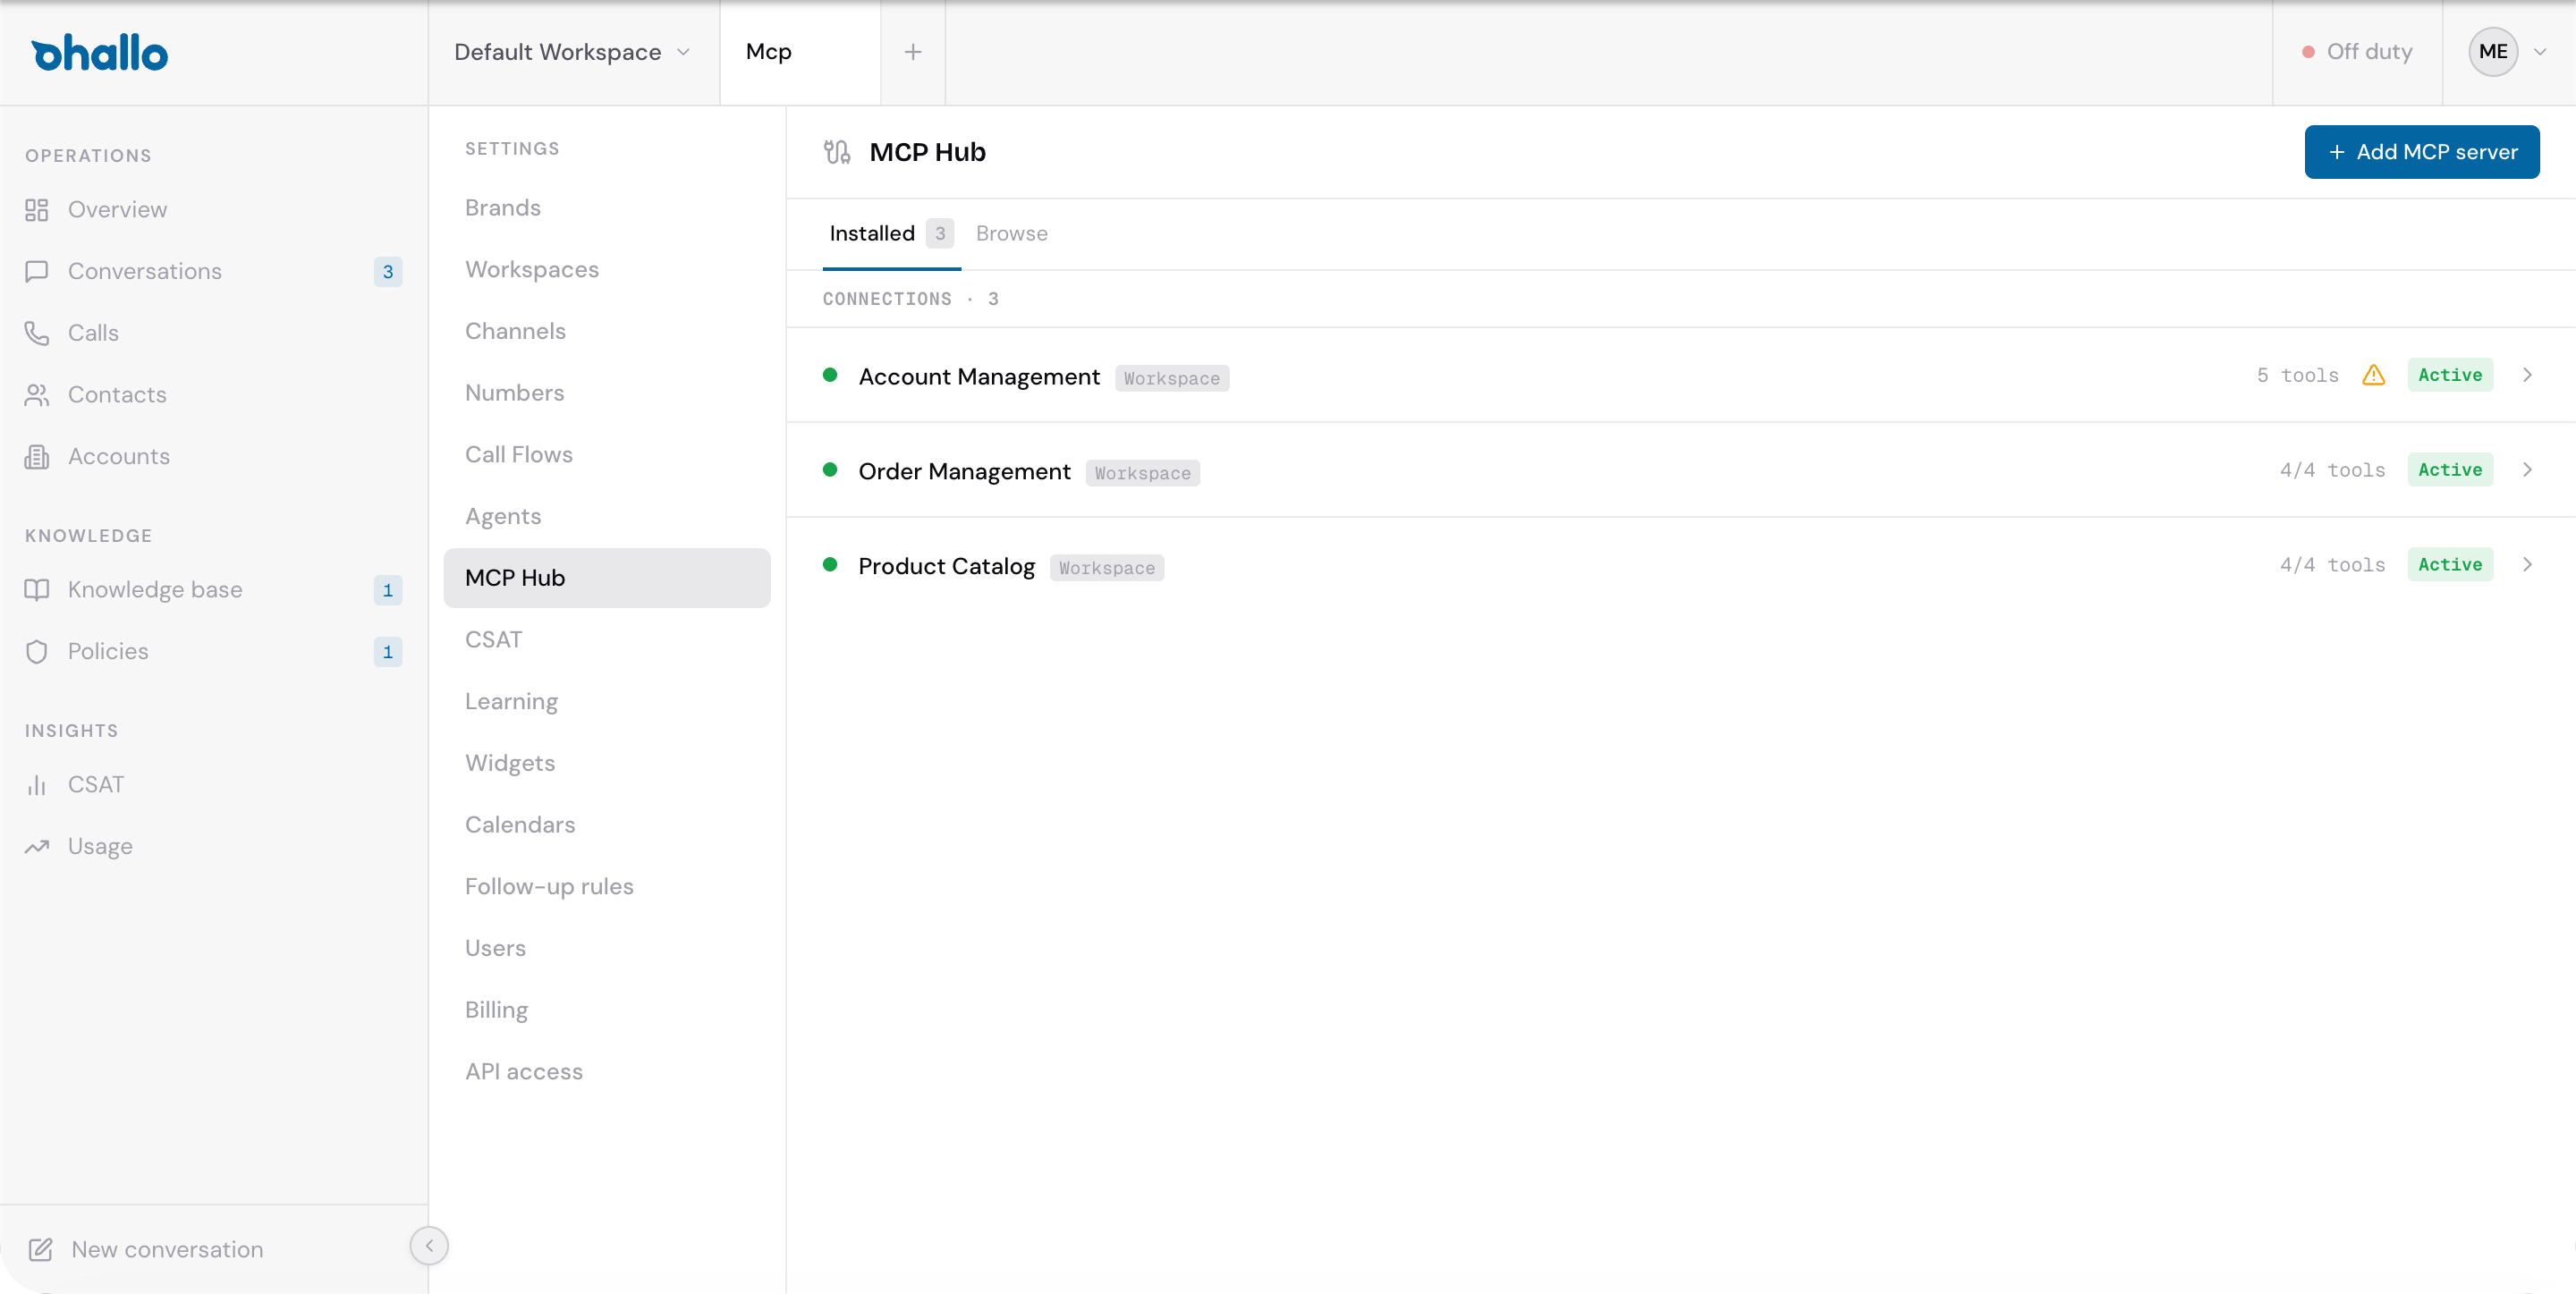Screen dimensions: 2576x1294
Task: Expand Order Management row chevron
Action: (2527, 470)
